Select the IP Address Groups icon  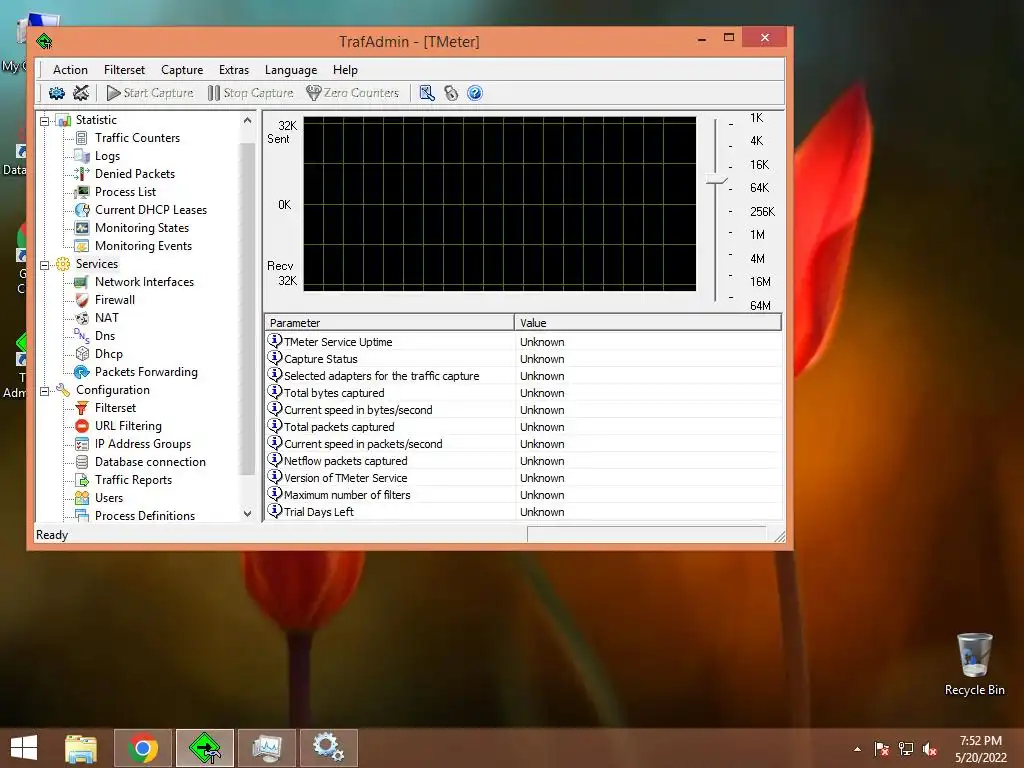pyautogui.click(x=82, y=444)
